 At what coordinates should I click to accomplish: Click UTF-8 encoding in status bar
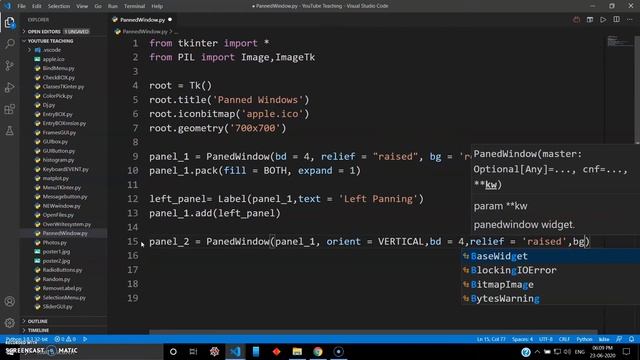[x=546, y=339]
